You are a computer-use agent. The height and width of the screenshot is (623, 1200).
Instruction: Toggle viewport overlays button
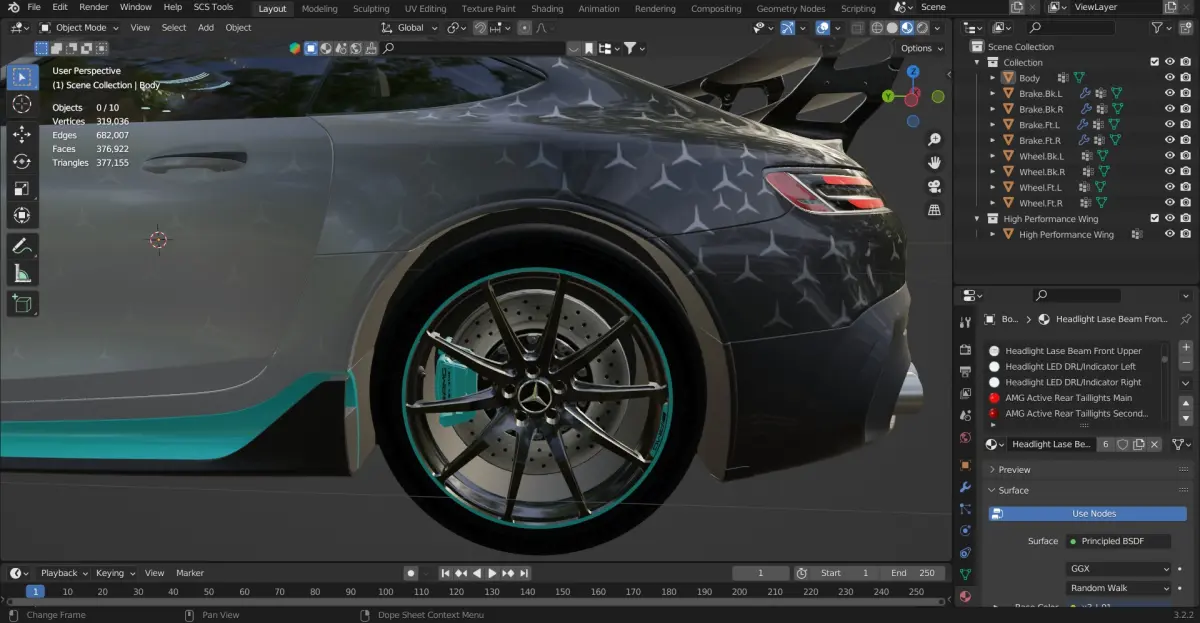pos(822,28)
